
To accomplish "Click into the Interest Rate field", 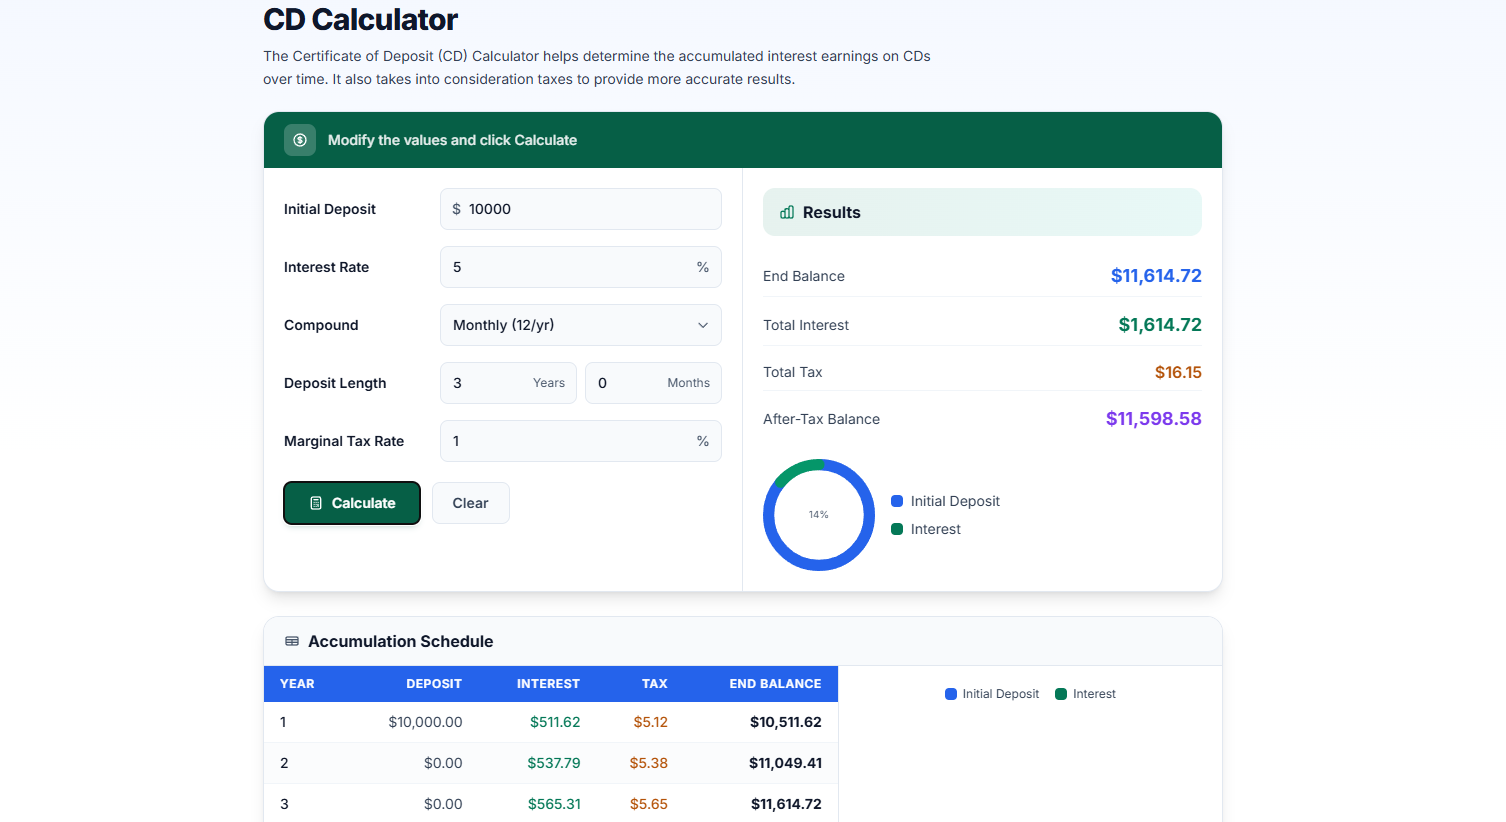I will [x=570, y=267].
